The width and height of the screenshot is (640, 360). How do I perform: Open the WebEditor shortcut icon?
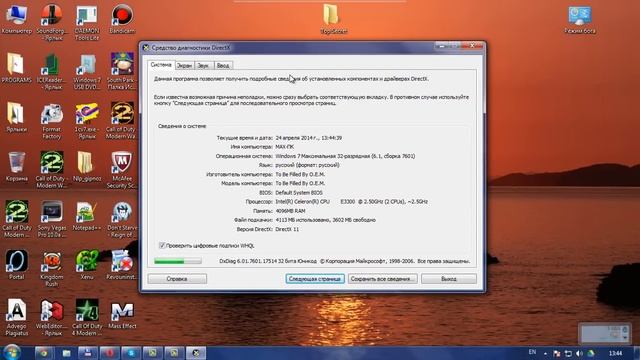point(51,318)
